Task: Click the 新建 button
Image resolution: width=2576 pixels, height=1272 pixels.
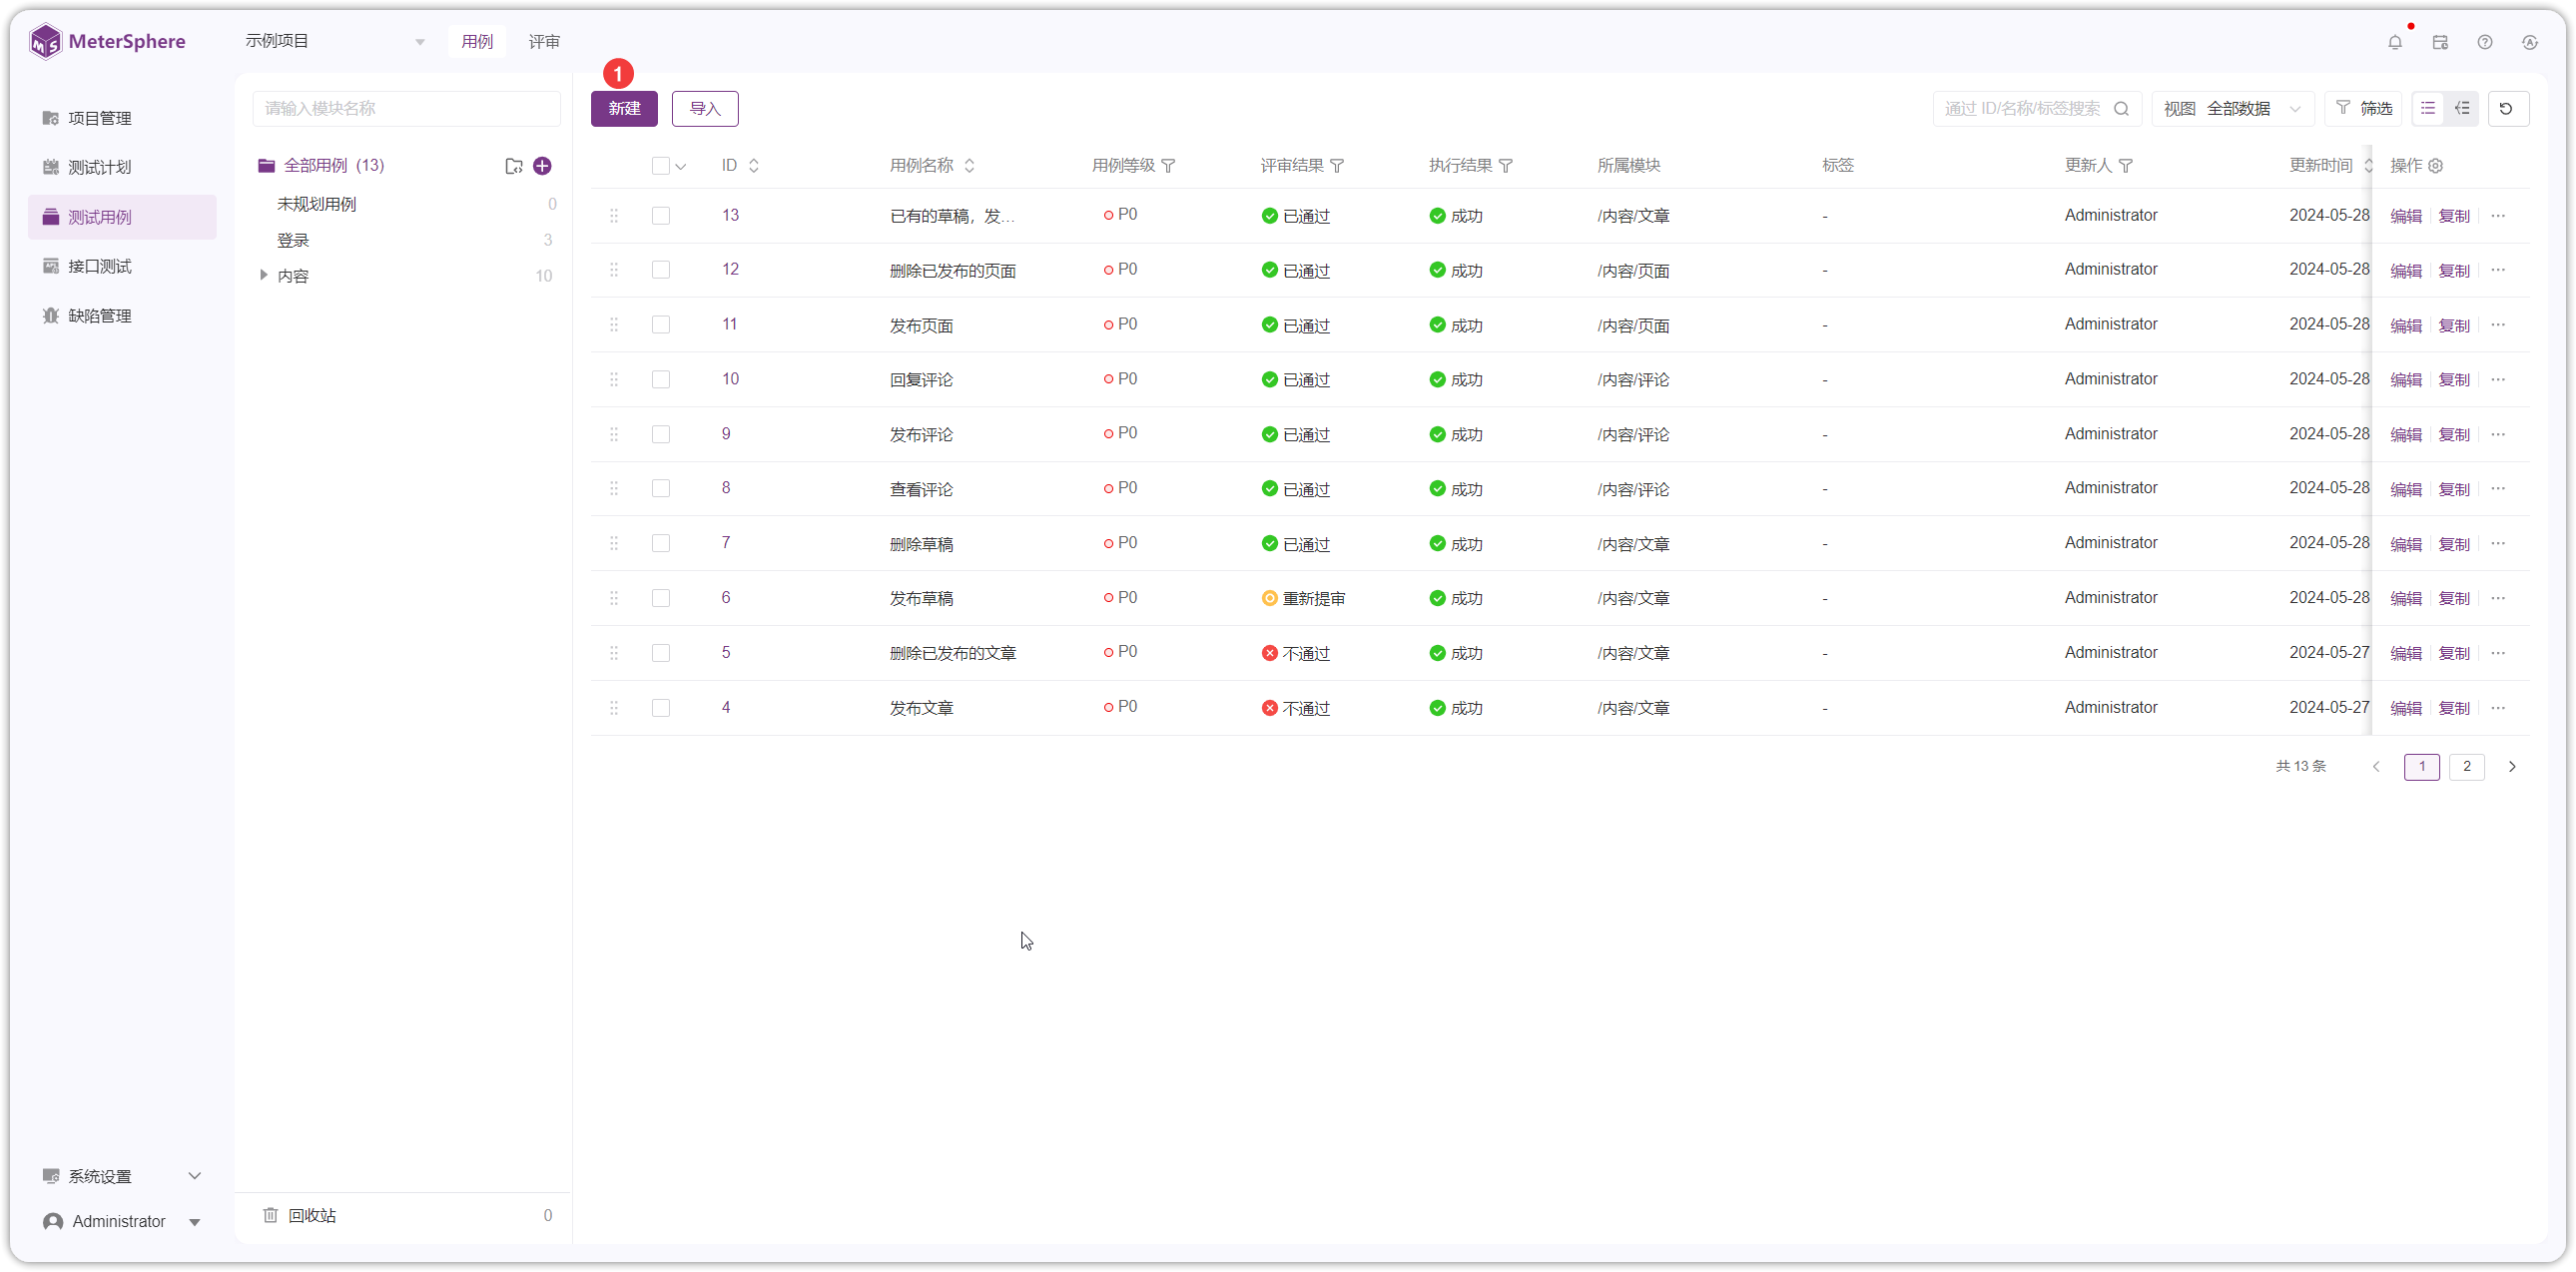Action: [x=624, y=108]
